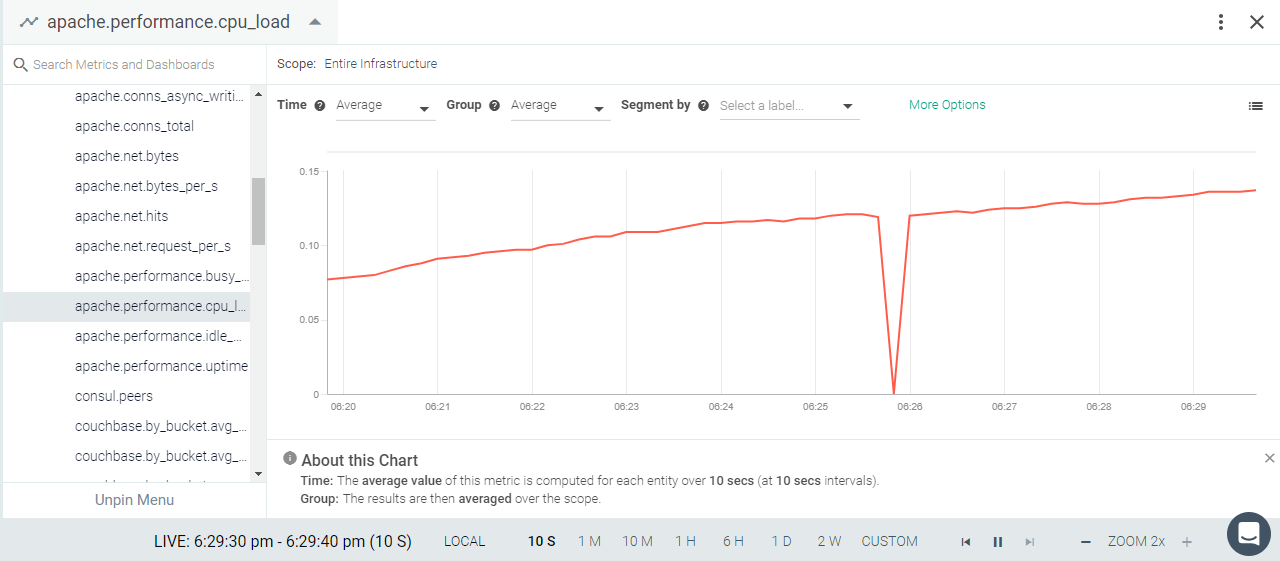This screenshot has height=561, width=1280.
Task: Close the metric explorer panel
Action: point(1257,22)
